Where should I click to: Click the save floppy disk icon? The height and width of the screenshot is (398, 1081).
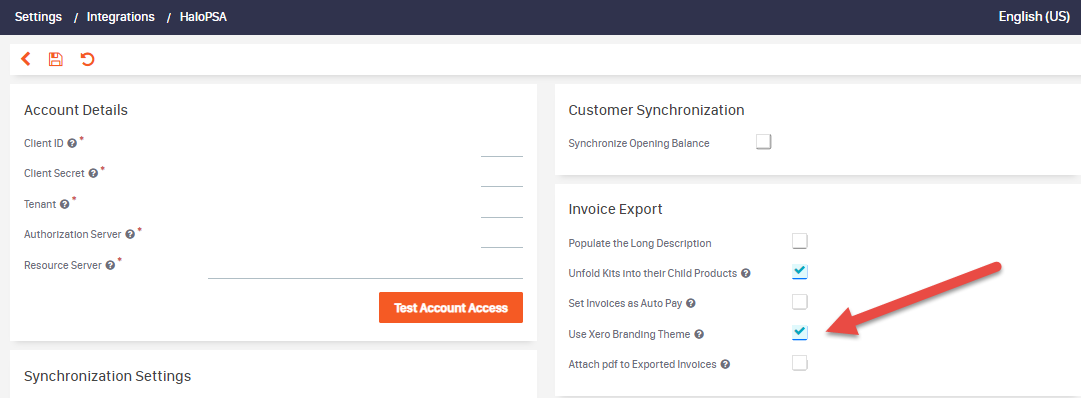[x=56, y=59]
